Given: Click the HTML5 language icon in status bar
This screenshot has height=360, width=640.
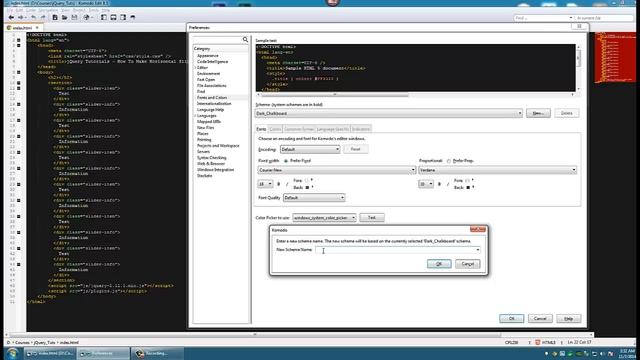Looking at the screenshot, I should [x=538, y=342].
